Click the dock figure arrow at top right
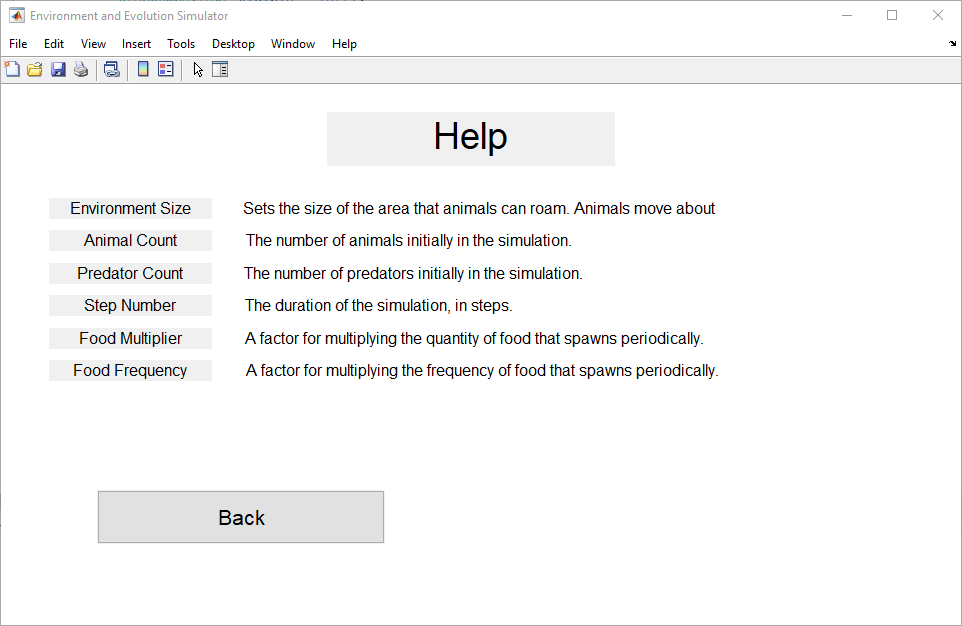 tap(952, 44)
